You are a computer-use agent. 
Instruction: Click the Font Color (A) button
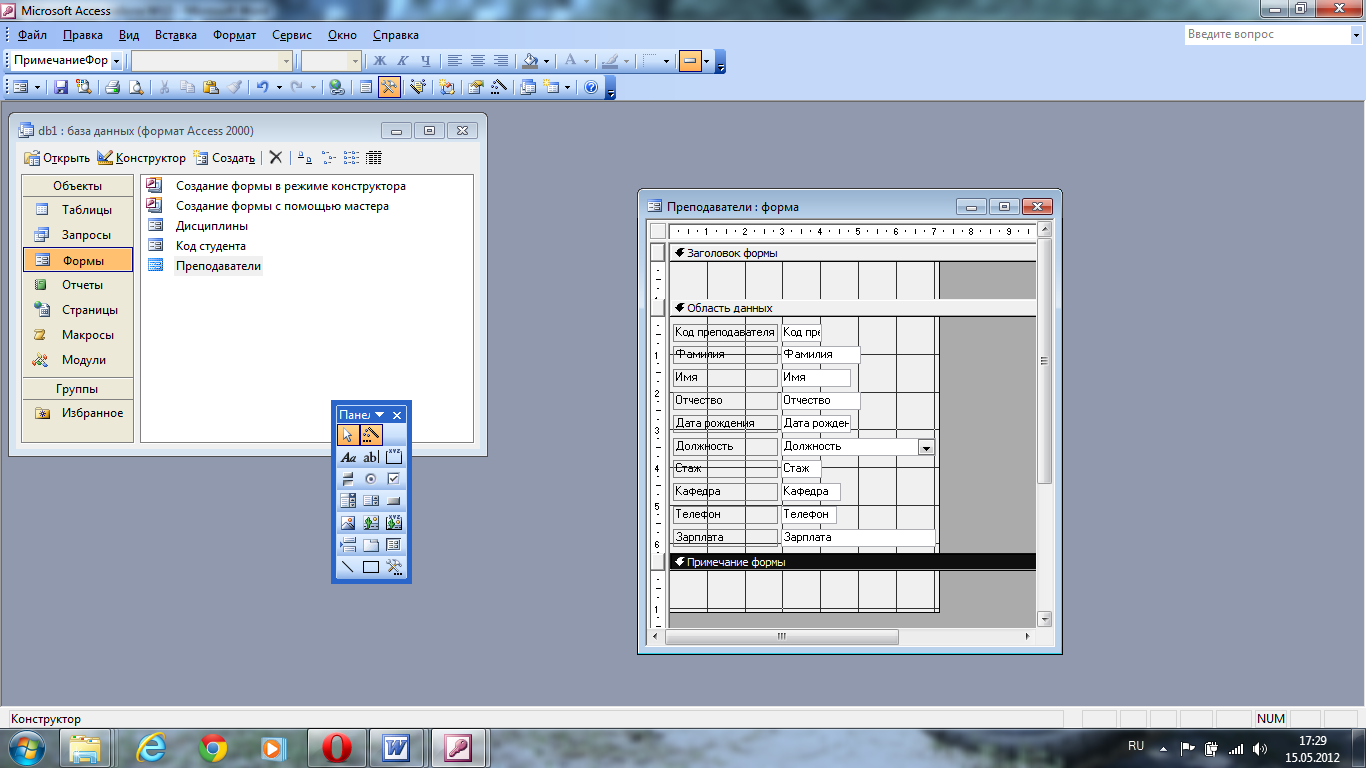[x=569, y=61]
